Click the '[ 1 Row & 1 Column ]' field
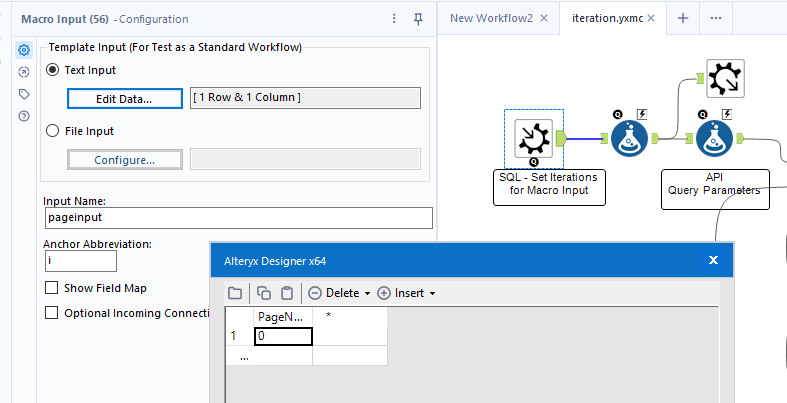Screen dimensions: 787x403 tap(305, 98)
